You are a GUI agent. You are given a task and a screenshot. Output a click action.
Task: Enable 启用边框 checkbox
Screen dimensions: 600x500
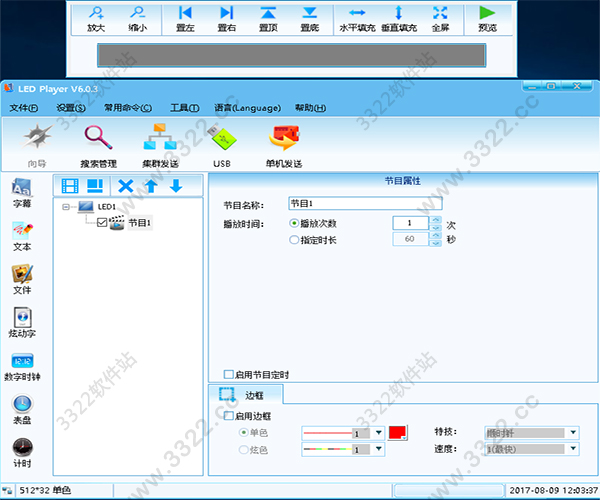click(228, 415)
